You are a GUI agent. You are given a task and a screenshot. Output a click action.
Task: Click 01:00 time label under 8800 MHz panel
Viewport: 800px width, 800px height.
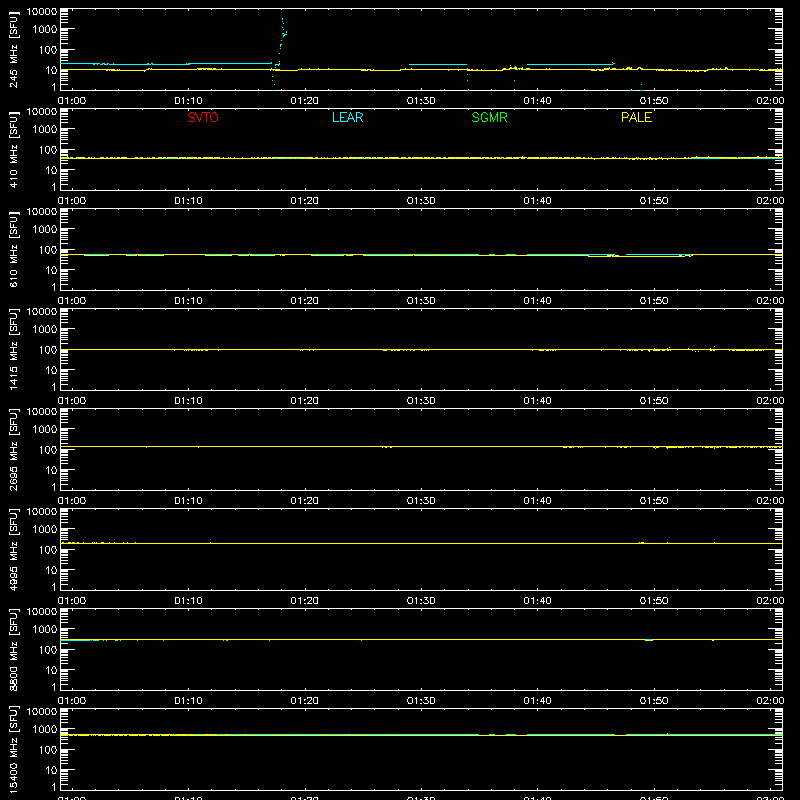71,701
